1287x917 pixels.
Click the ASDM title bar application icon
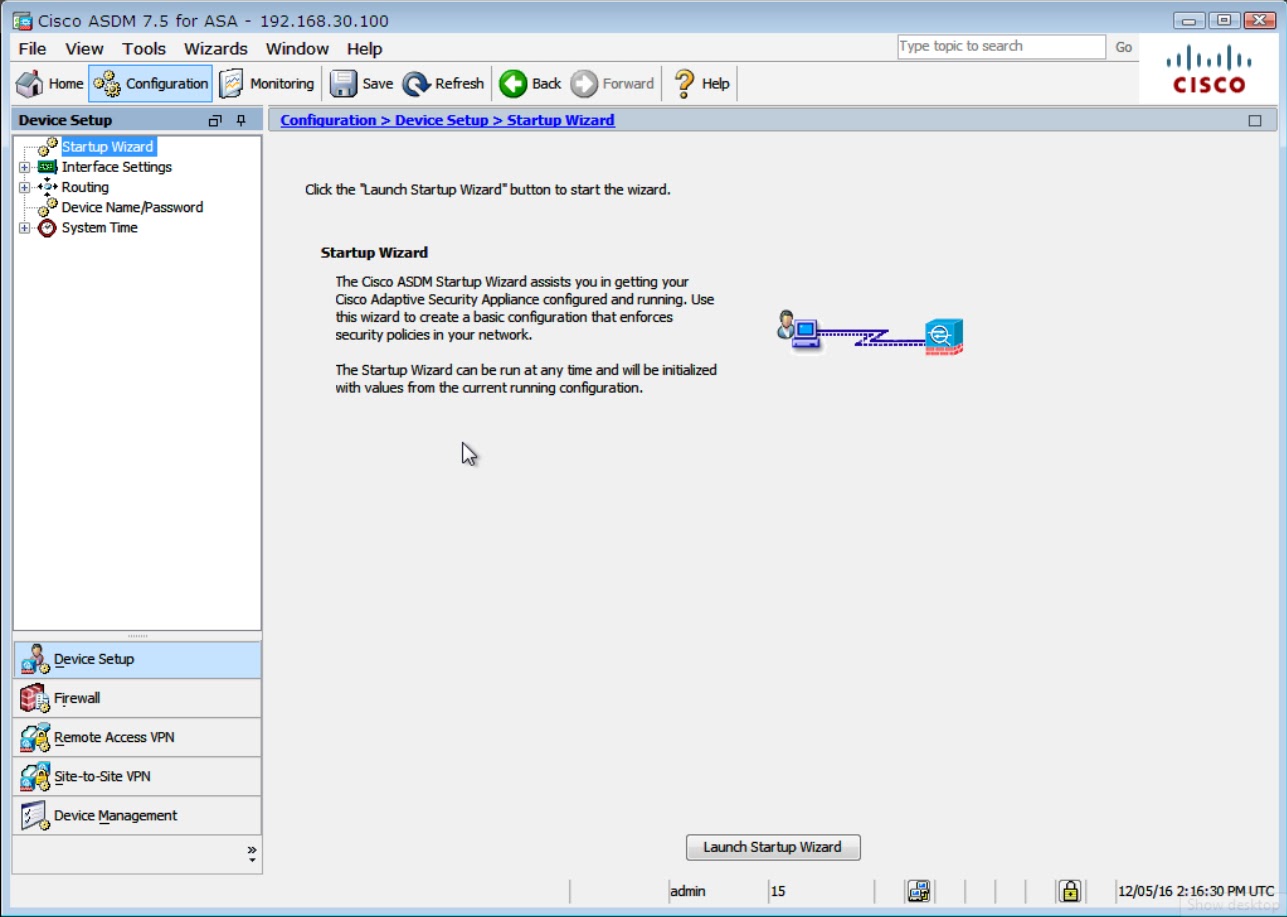[x=23, y=21]
